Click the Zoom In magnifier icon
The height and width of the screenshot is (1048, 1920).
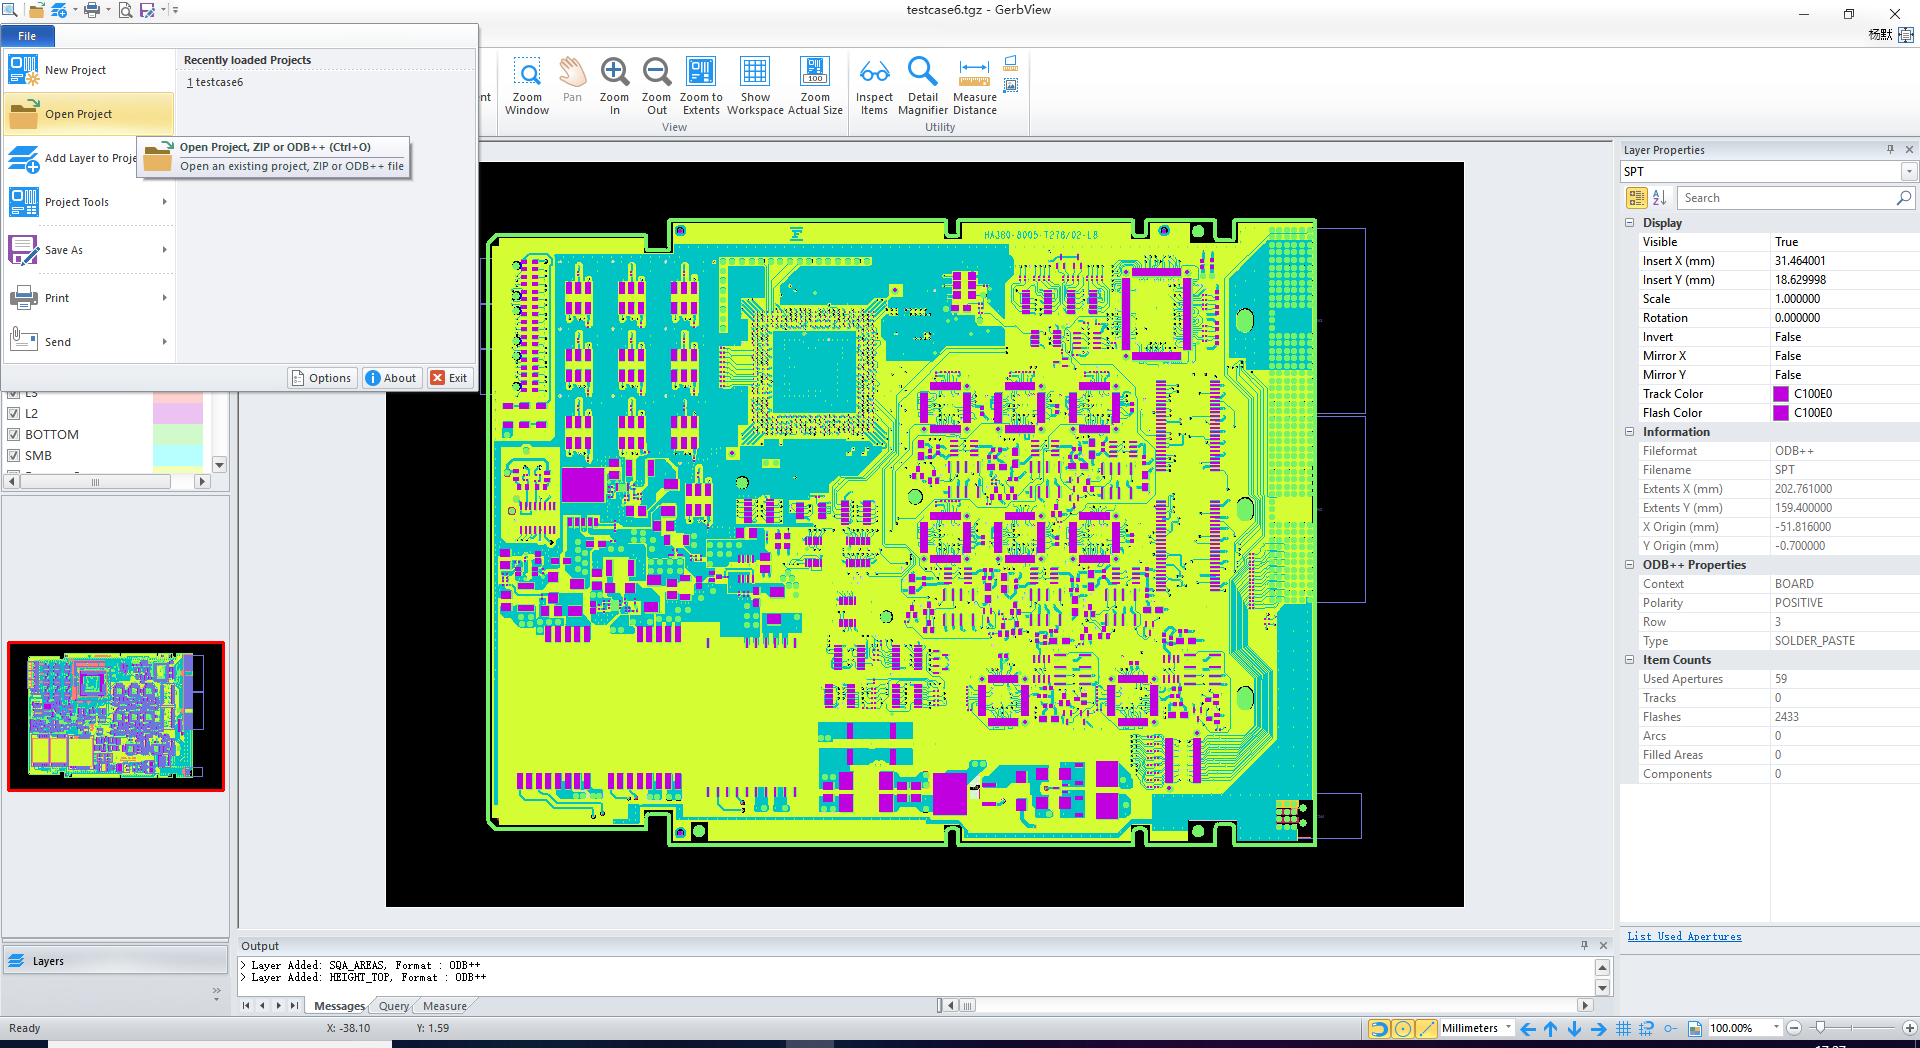[x=614, y=73]
